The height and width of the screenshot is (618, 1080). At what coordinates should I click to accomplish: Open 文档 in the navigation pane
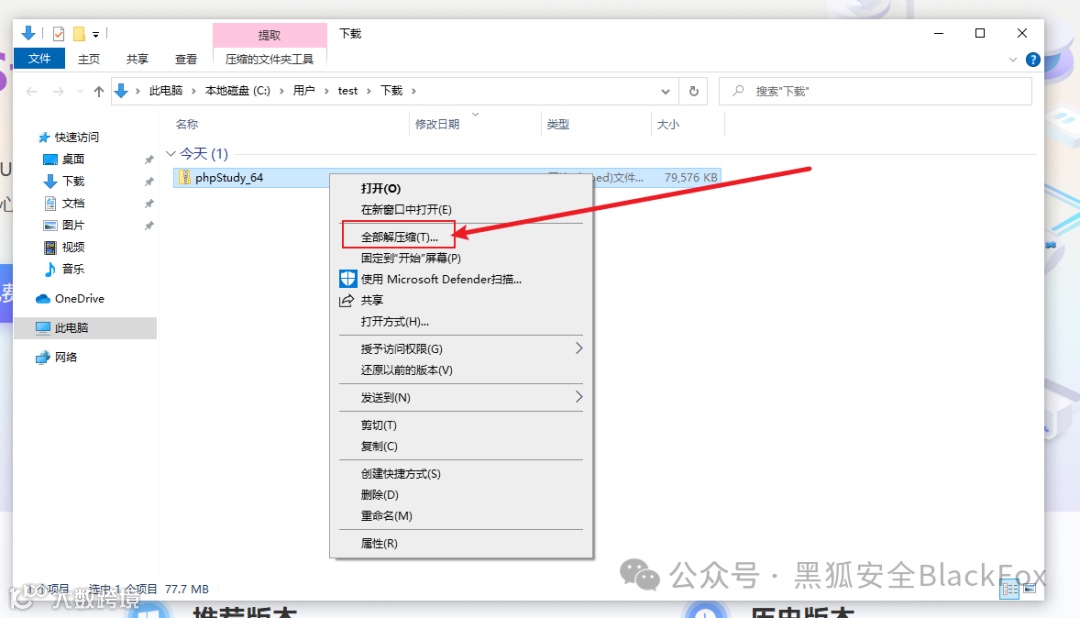[73, 203]
